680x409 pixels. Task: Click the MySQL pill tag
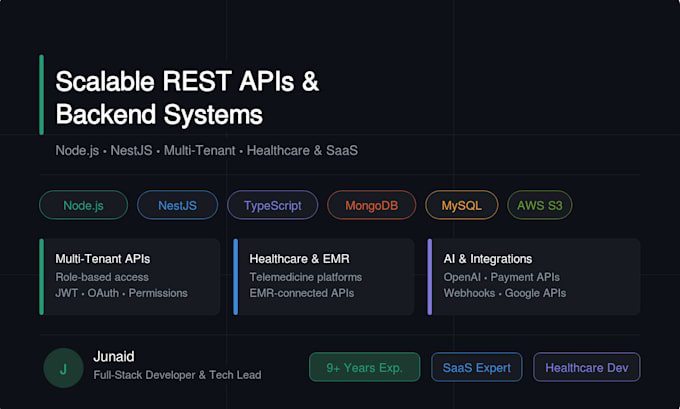tap(461, 205)
